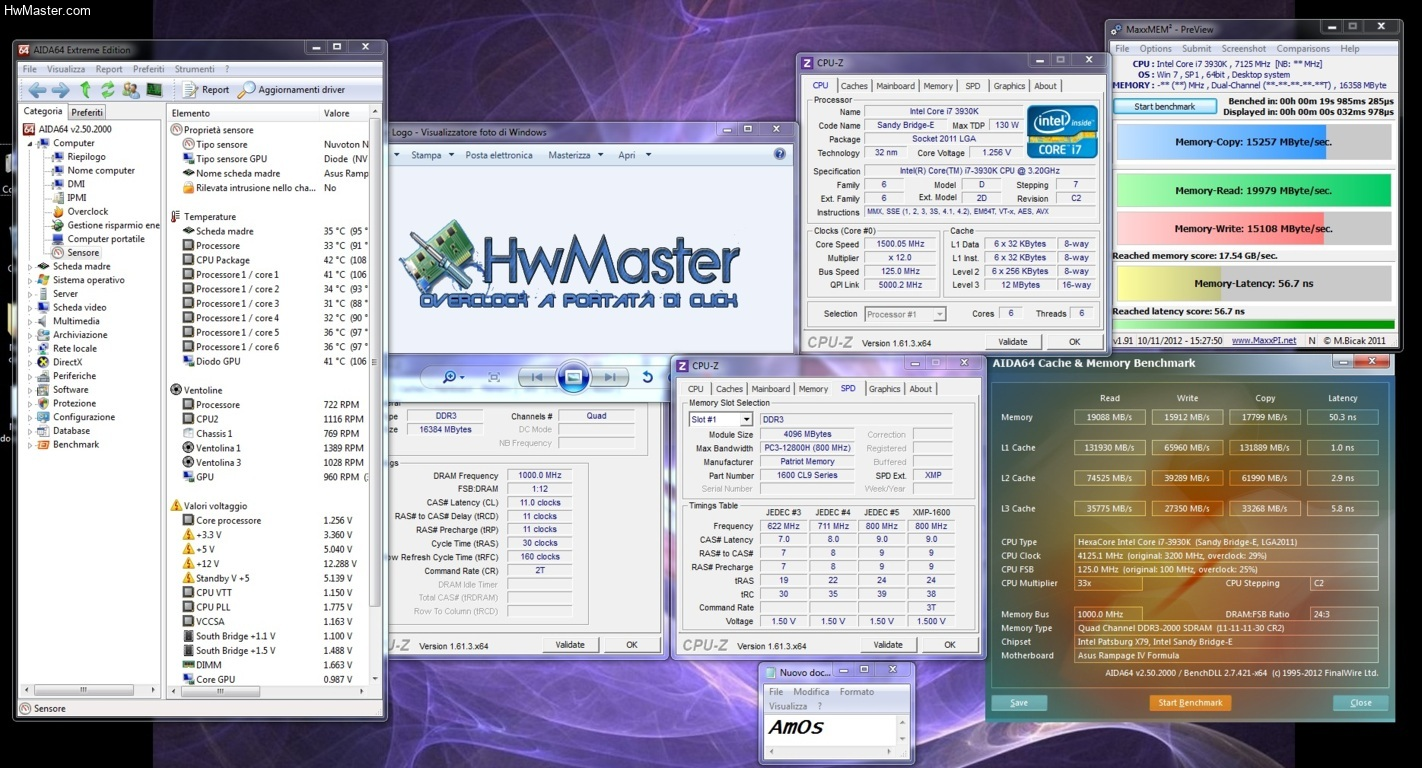Open www.MaxxPI.net link in MaxxMEM
The image size is (1422, 768).
tap(1263, 341)
